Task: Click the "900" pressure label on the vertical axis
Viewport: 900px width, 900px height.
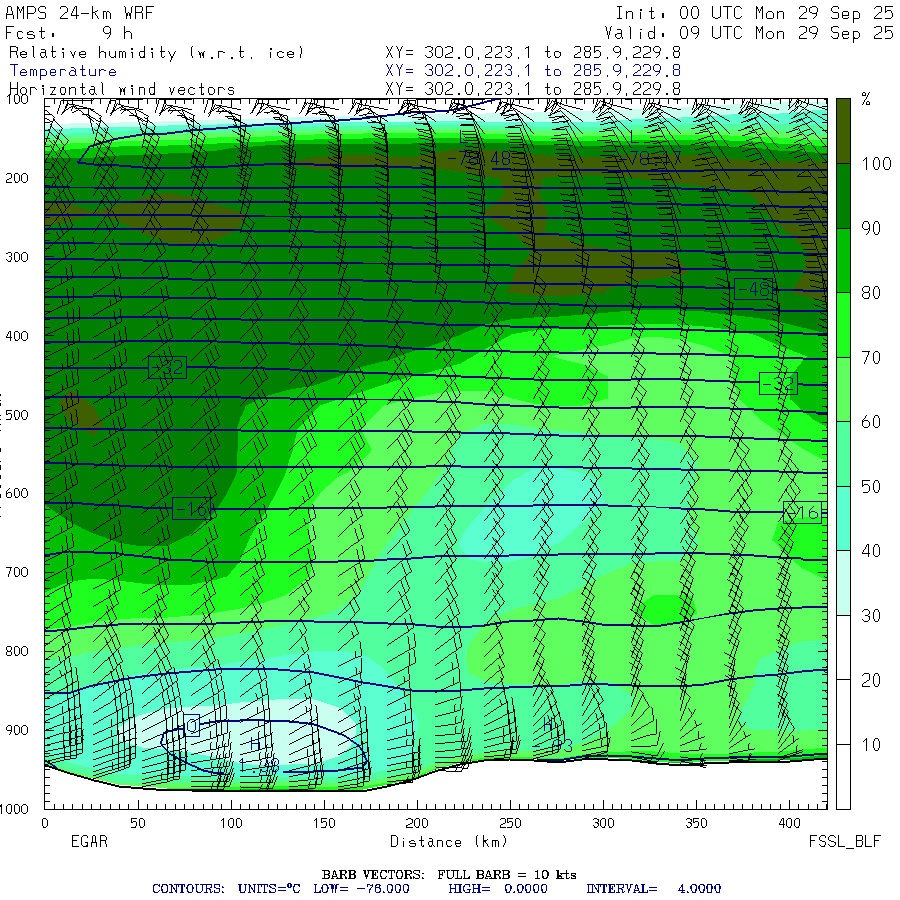Action: pos(17,730)
